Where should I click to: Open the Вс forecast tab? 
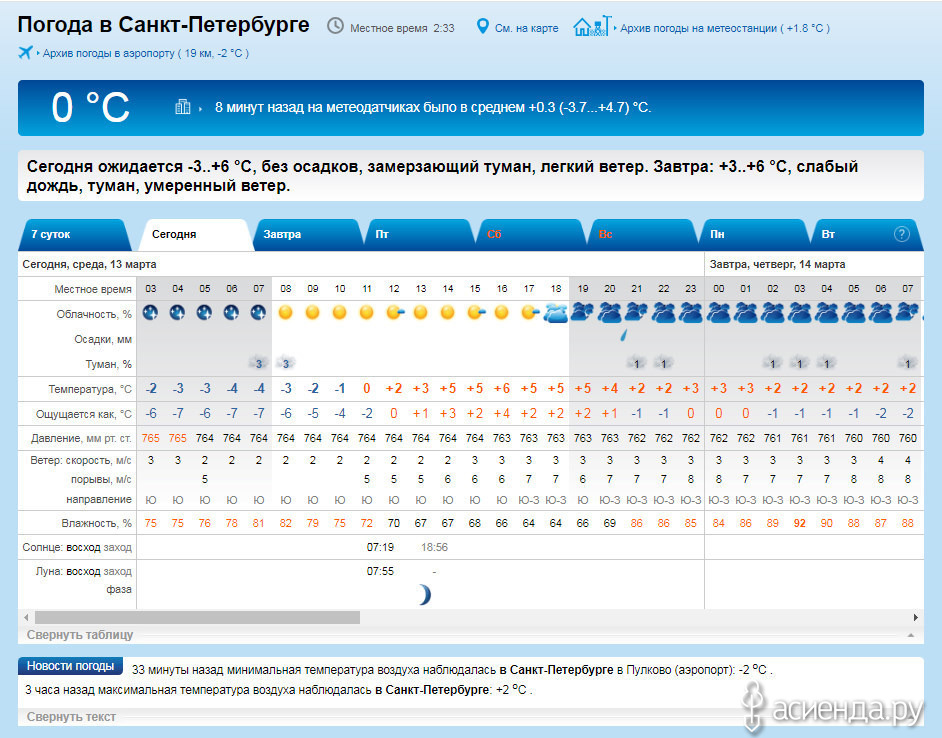pos(642,234)
